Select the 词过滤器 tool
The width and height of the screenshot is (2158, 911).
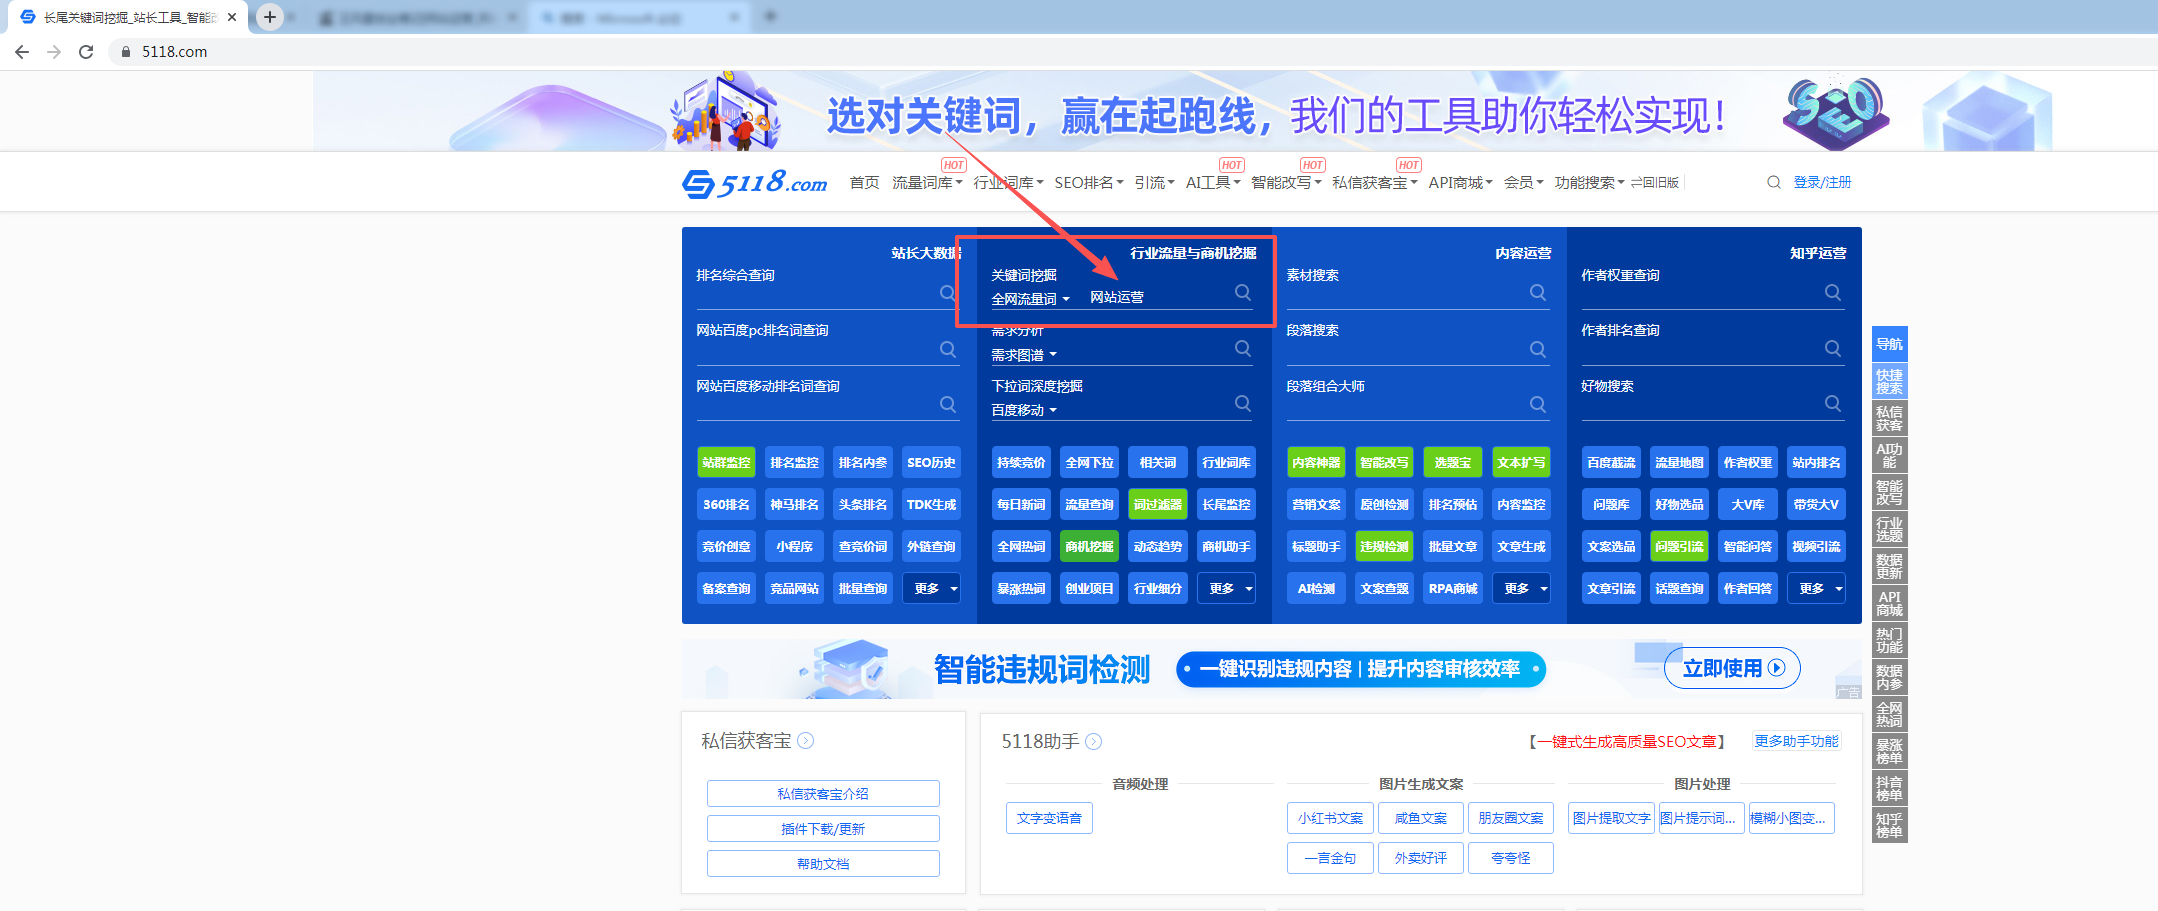tap(1157, 504)
